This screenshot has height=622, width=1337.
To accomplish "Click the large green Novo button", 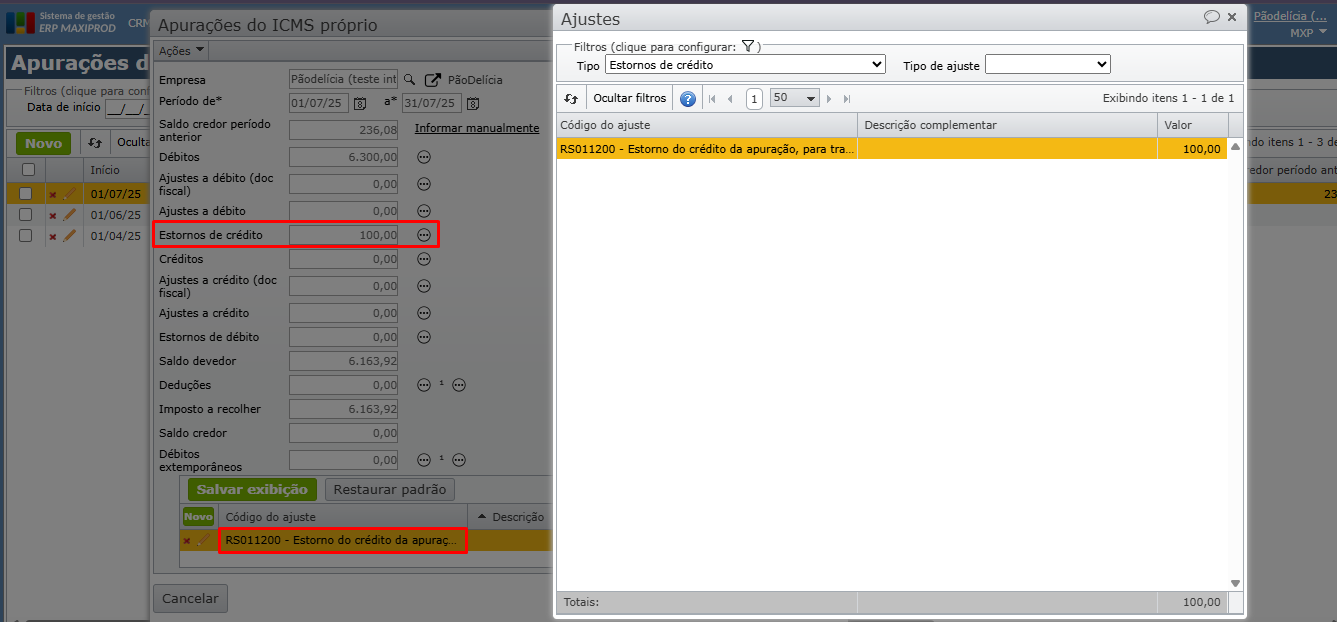I will tap(43, 143).
